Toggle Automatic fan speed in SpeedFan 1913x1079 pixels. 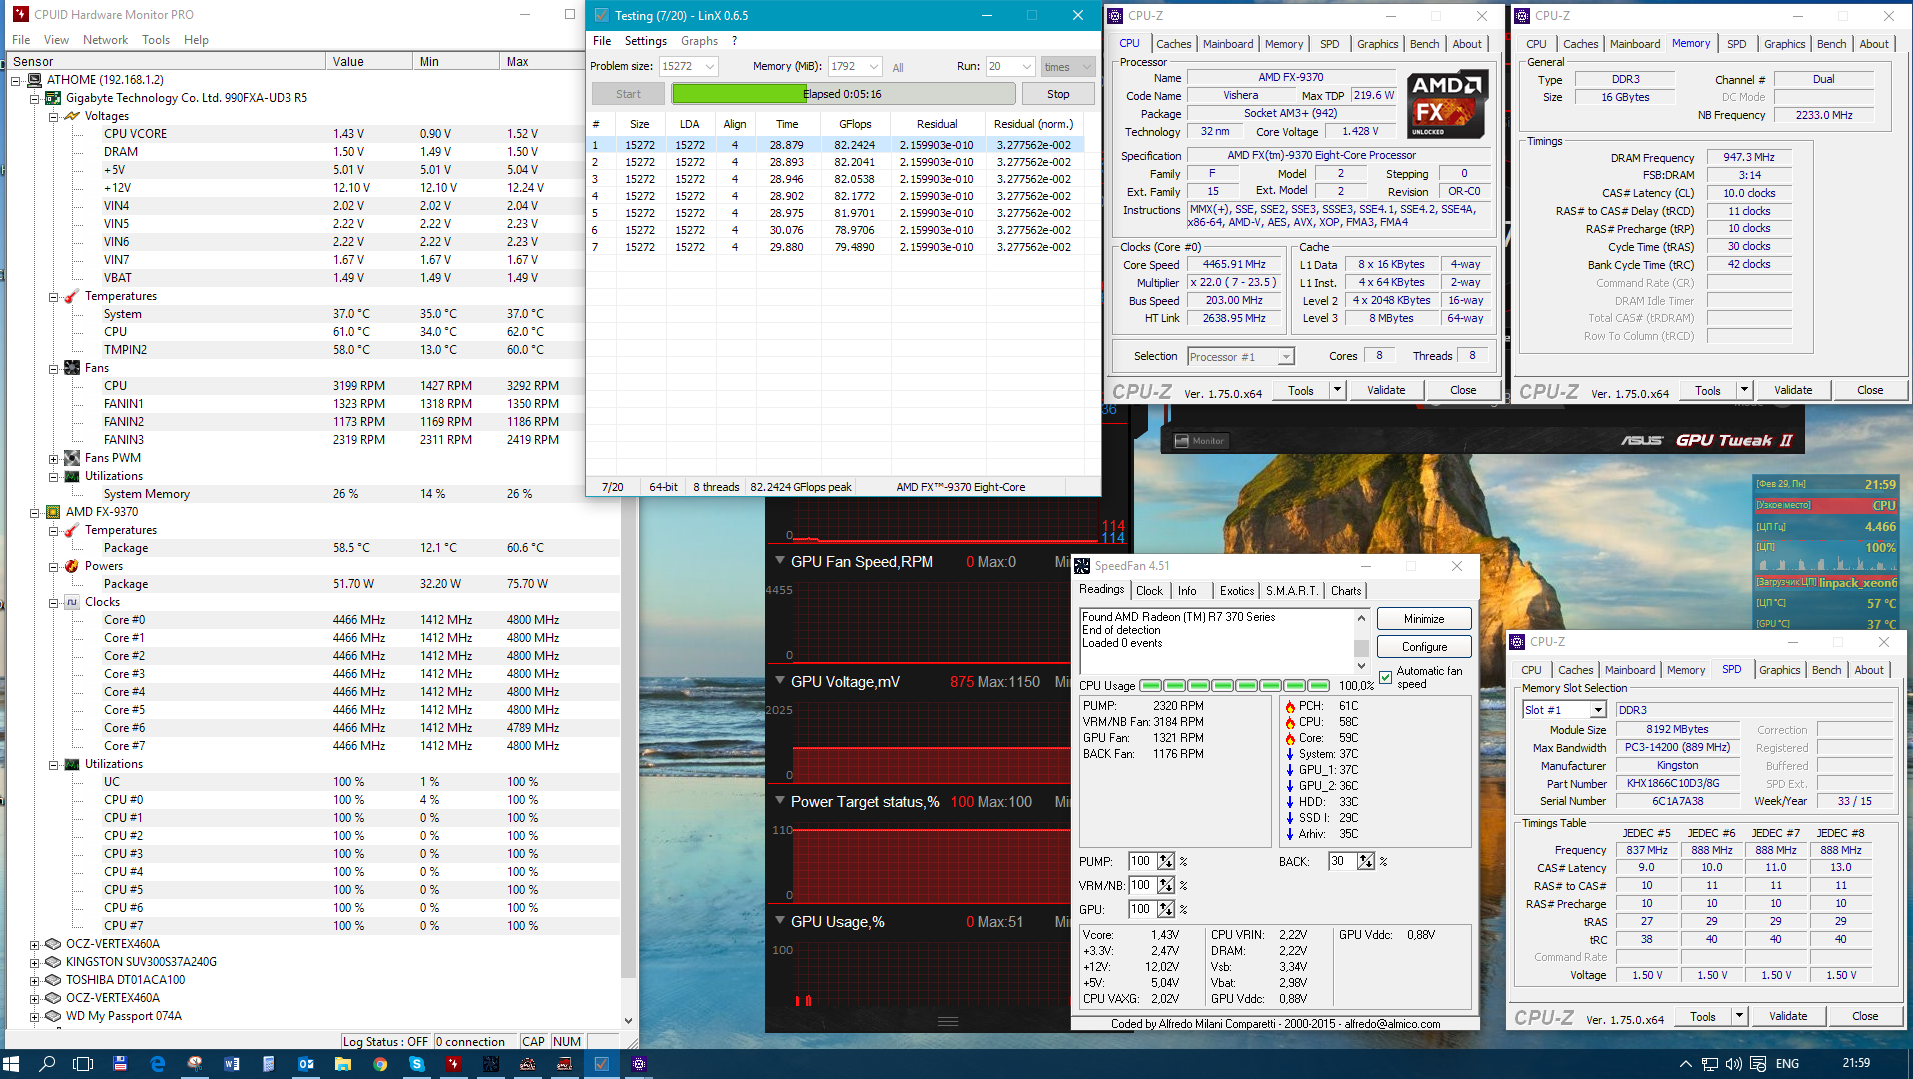tap(1385, 677)
